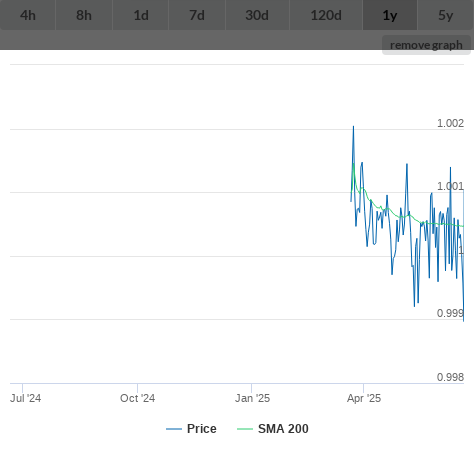Select the 7d range tab
474x455 pixels.
[197, 15]
